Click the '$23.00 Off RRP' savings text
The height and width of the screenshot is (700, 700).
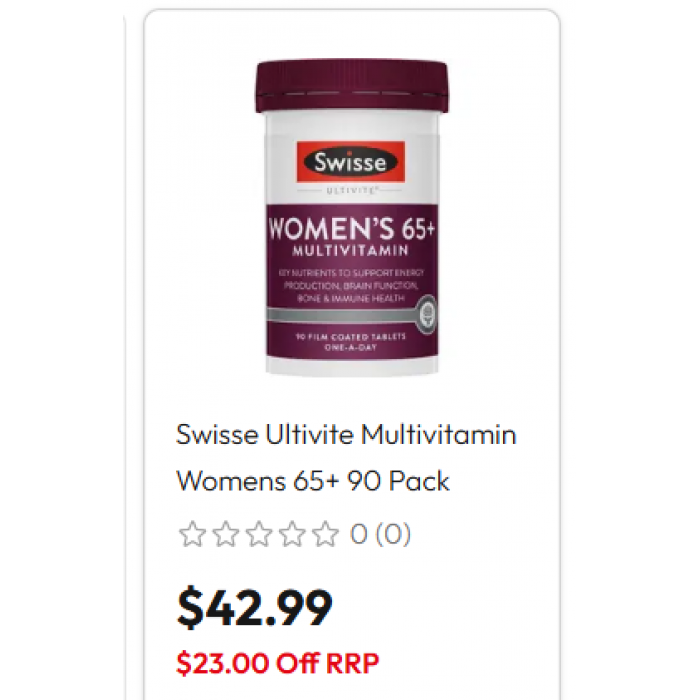pyautogui.click(x=277, y=663)
